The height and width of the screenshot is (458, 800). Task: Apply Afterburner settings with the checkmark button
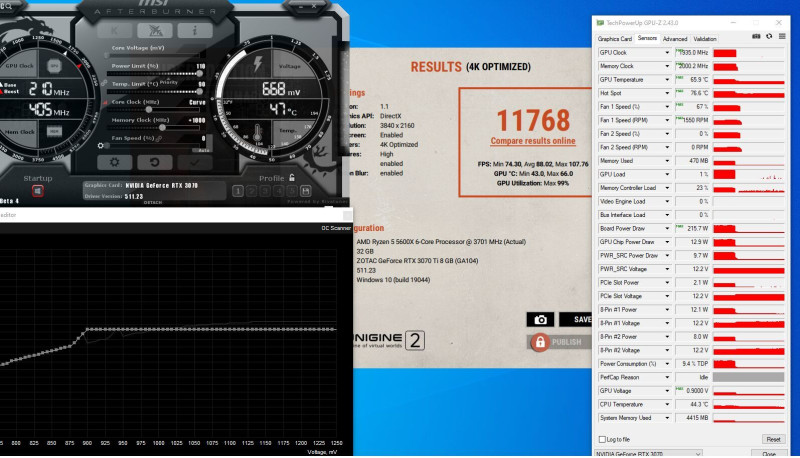tap(194, 162)
